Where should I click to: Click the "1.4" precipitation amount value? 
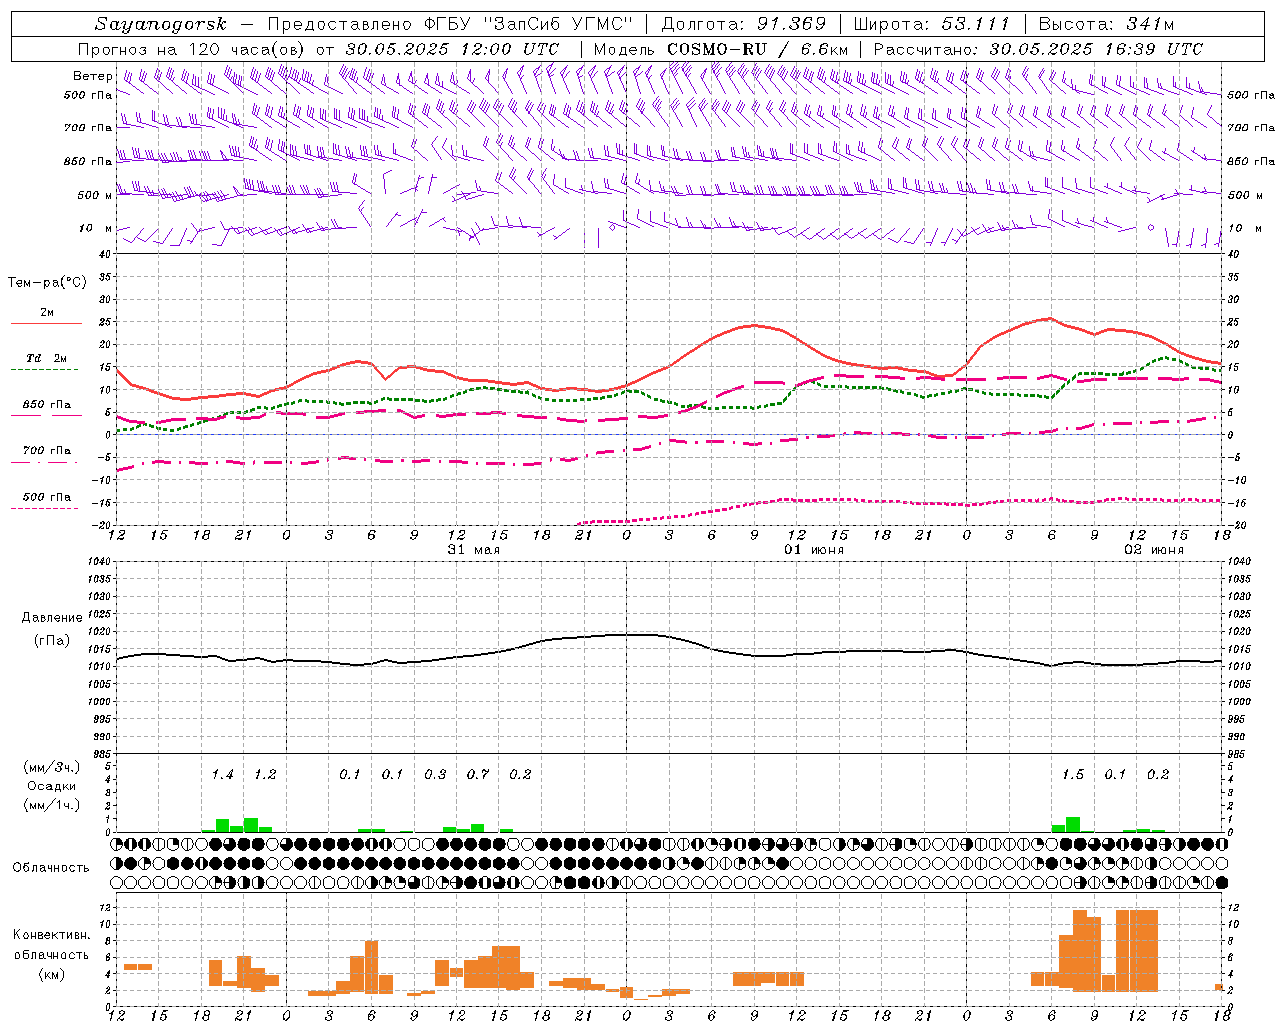pyautogui.click(x=222, y=774)
